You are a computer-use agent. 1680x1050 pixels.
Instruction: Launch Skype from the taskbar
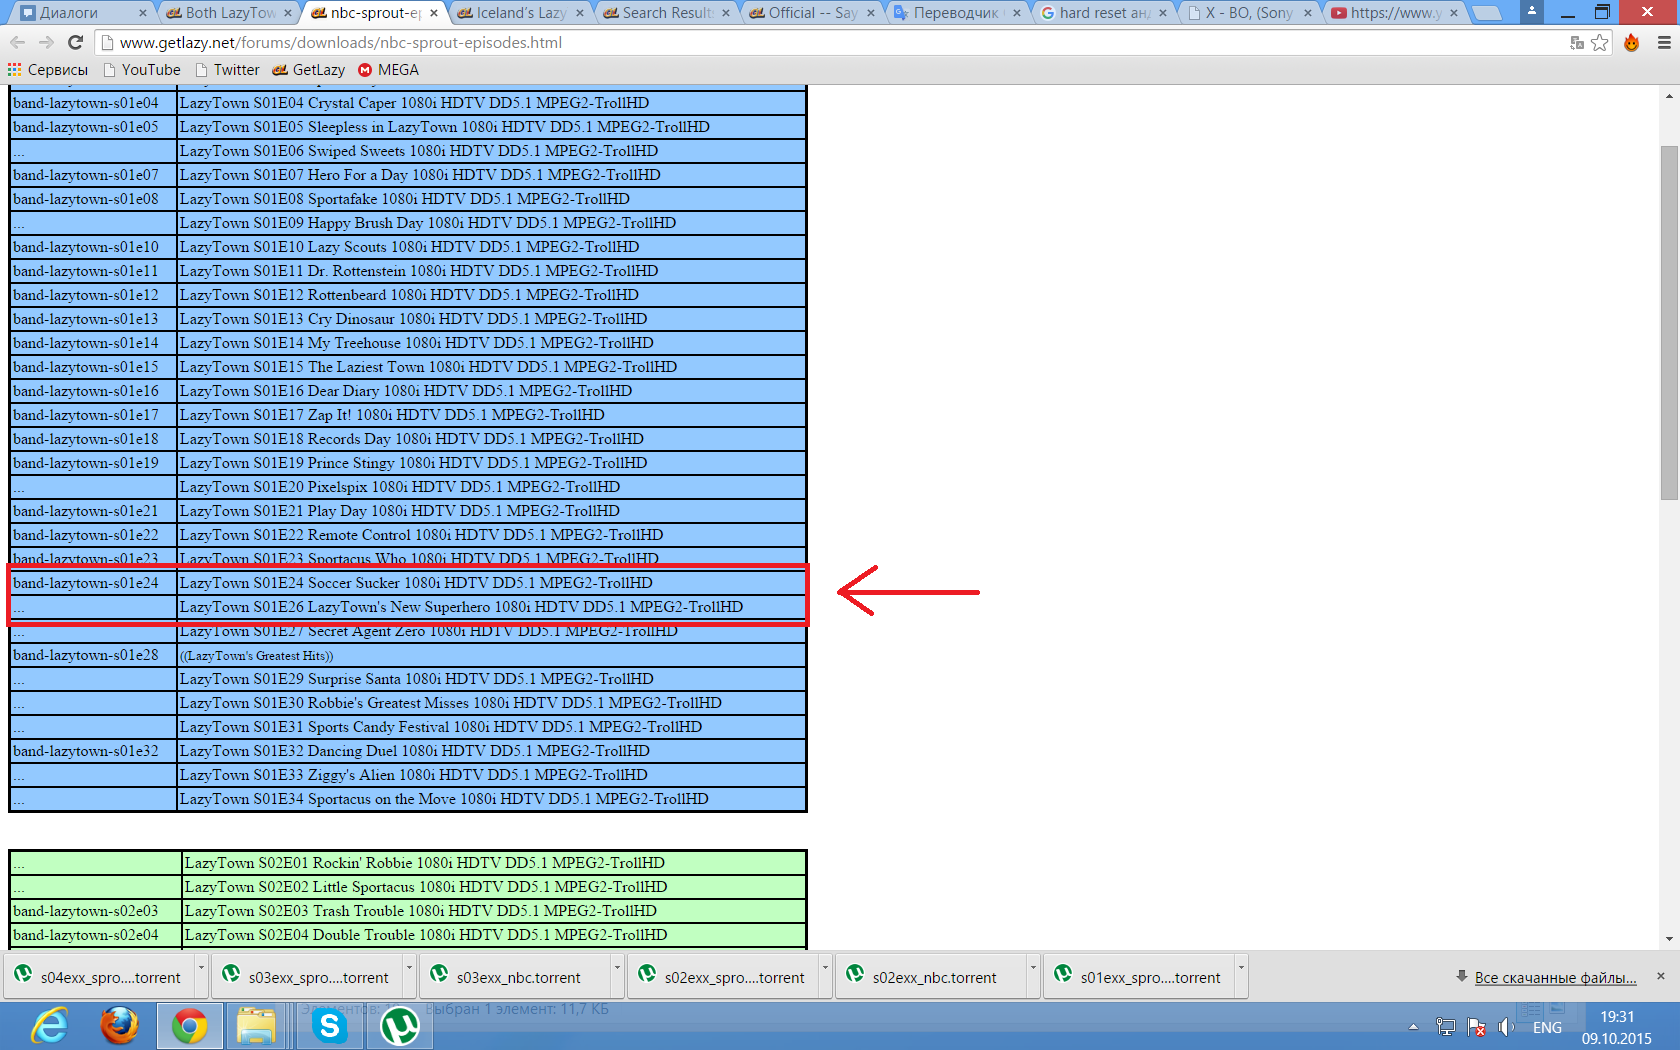click(329, 1026)
